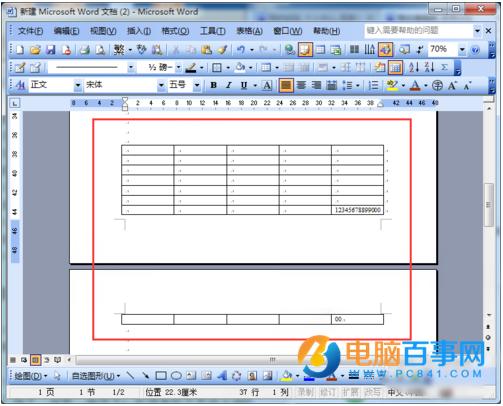The width and height of the screenshot is (503, 406).
Task: Select the Oval drawing tool
Action: [176, 376]
